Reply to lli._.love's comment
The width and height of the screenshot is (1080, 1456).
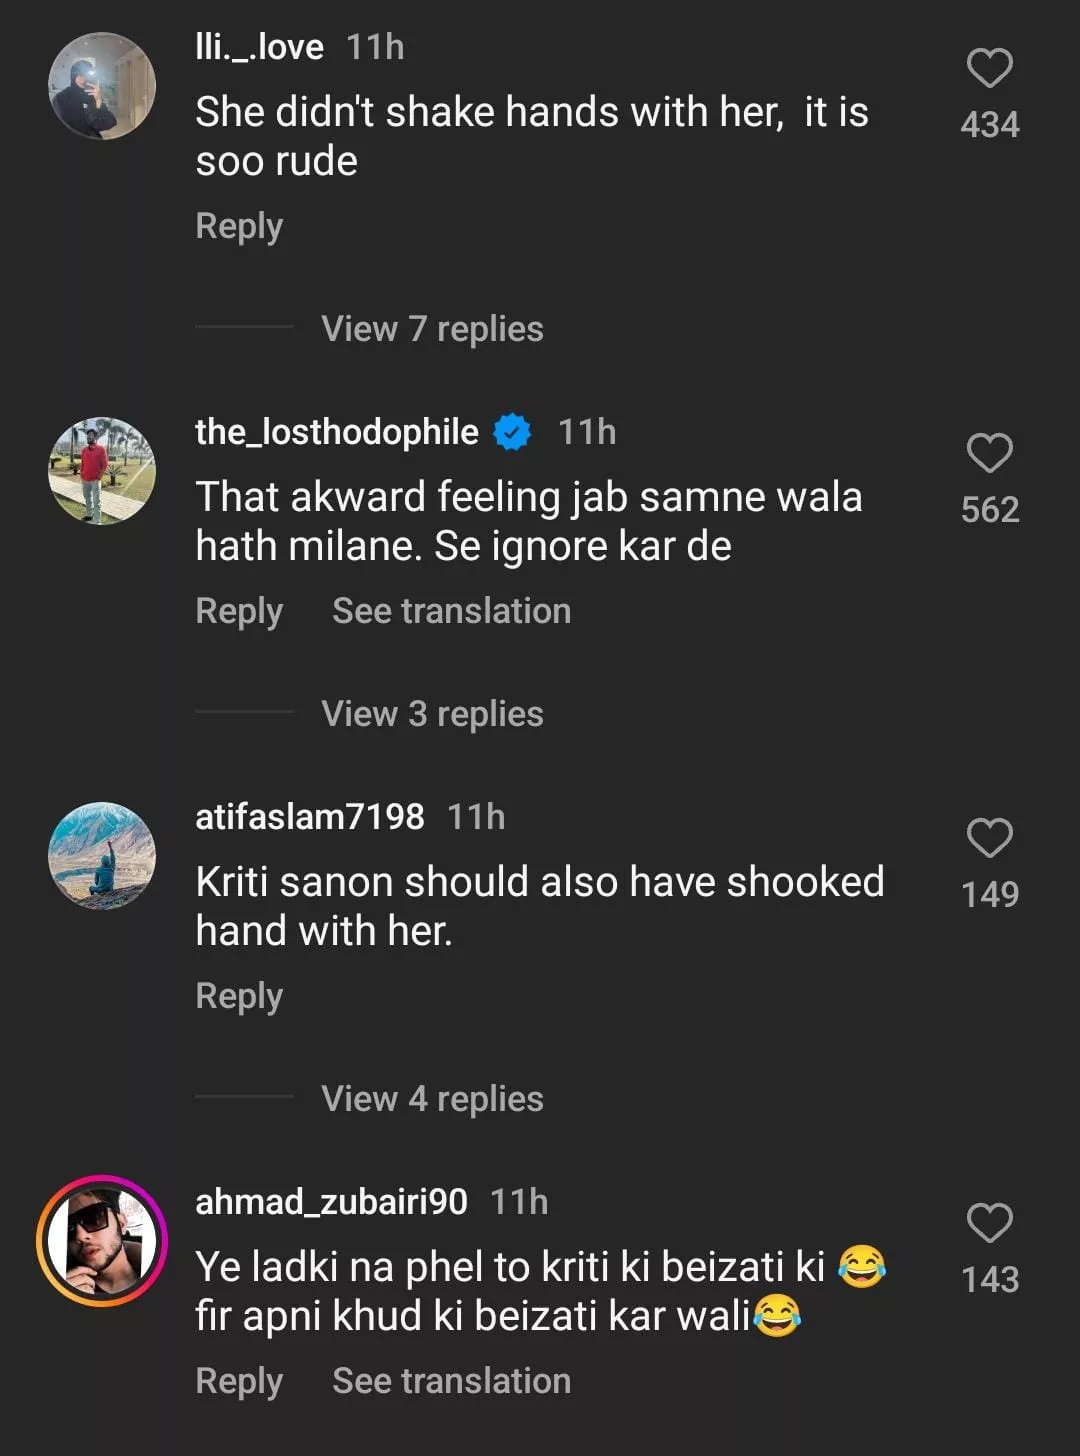coord(239,226)
